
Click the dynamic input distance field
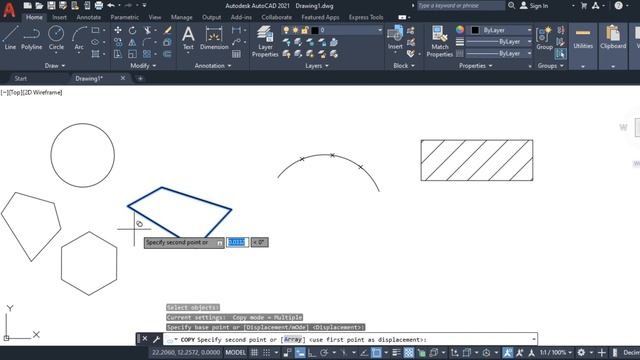(238, 242)
